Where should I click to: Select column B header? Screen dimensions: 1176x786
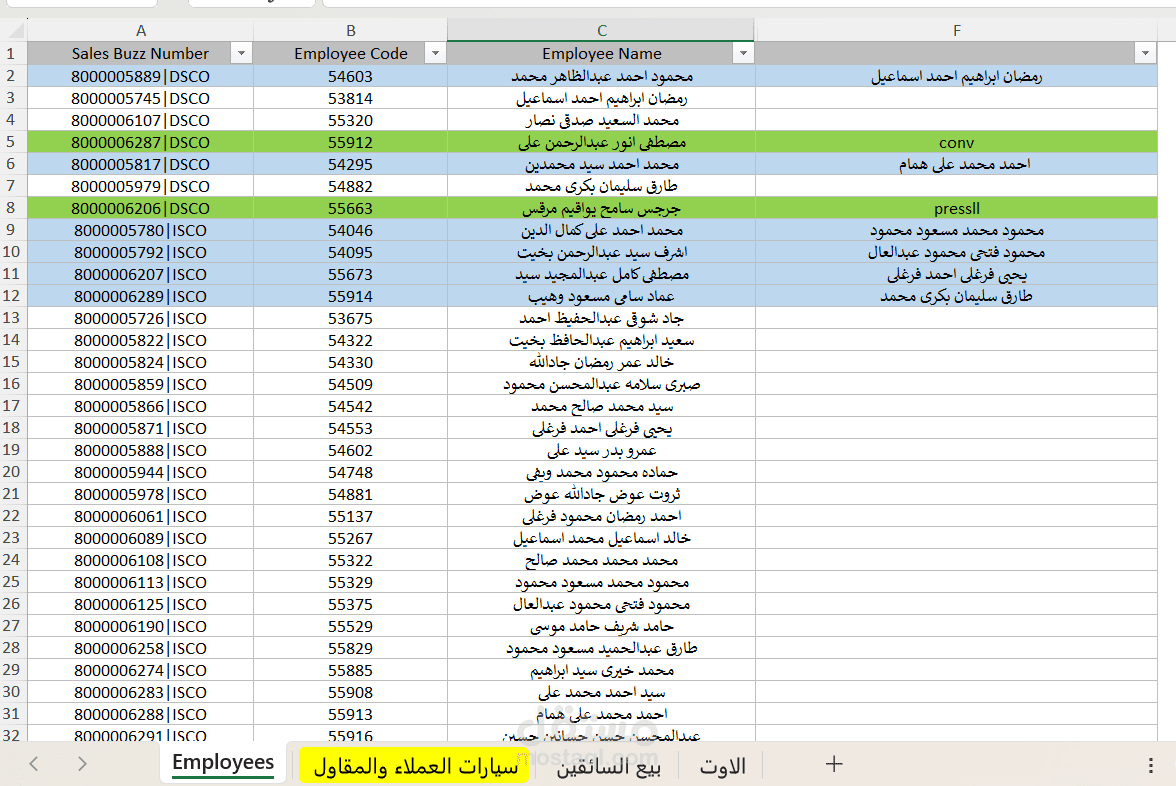[350, 31]
